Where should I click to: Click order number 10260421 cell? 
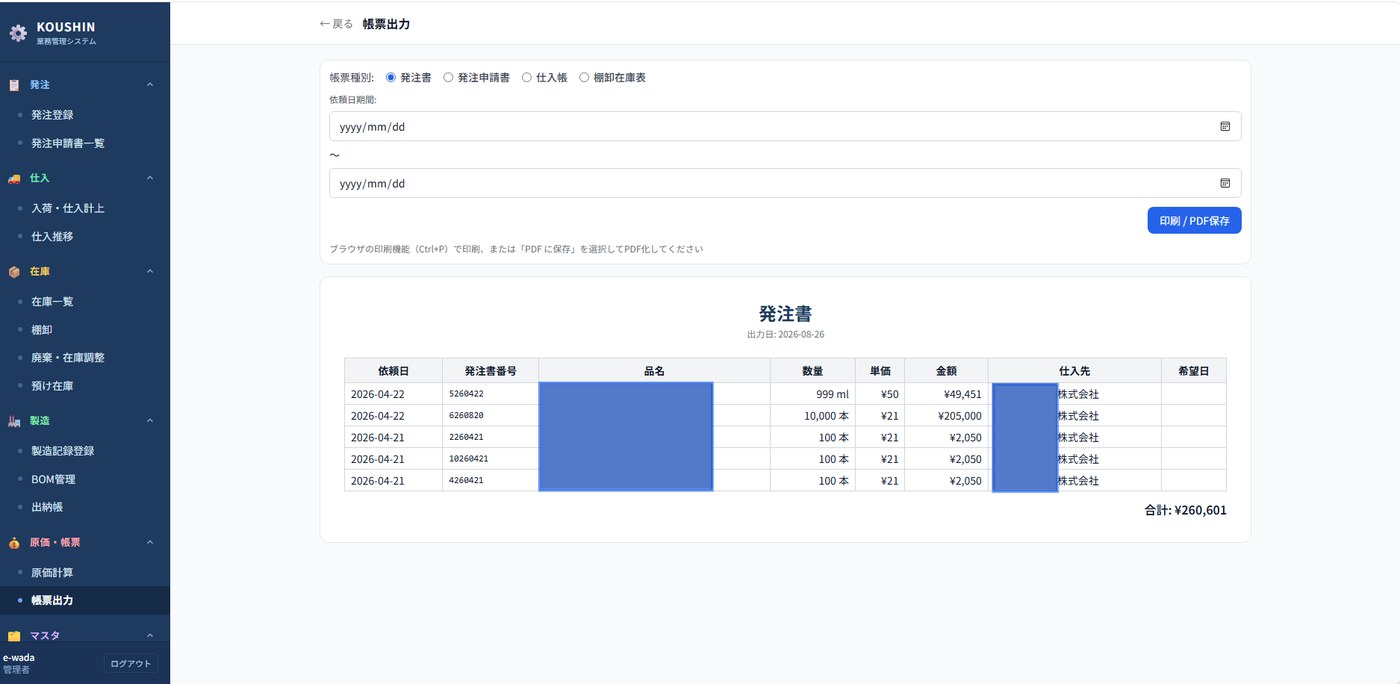[x=490, y=459]
